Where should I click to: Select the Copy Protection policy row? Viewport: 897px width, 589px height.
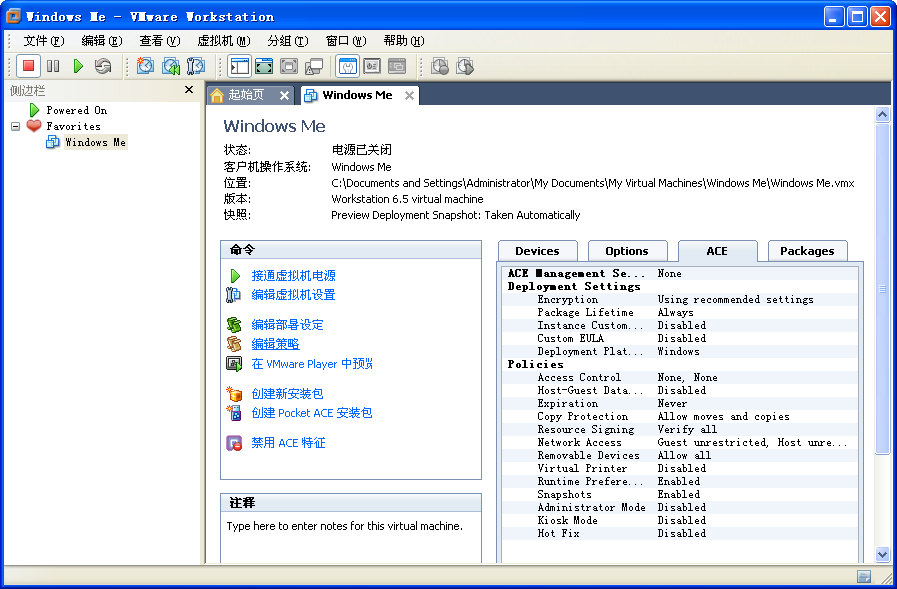680,416
